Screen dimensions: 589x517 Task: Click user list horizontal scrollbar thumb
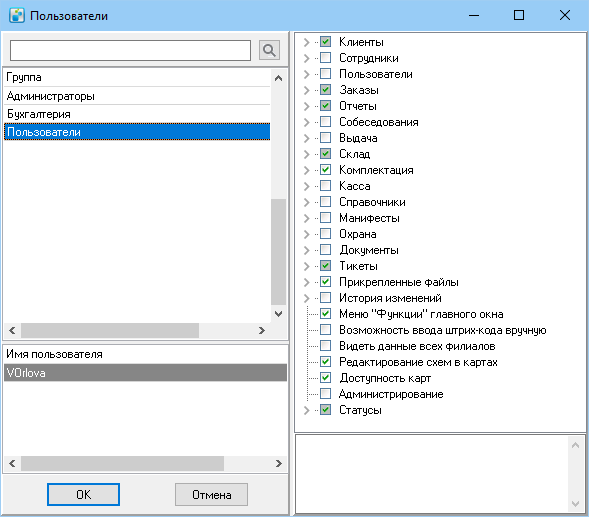(122, 463)
